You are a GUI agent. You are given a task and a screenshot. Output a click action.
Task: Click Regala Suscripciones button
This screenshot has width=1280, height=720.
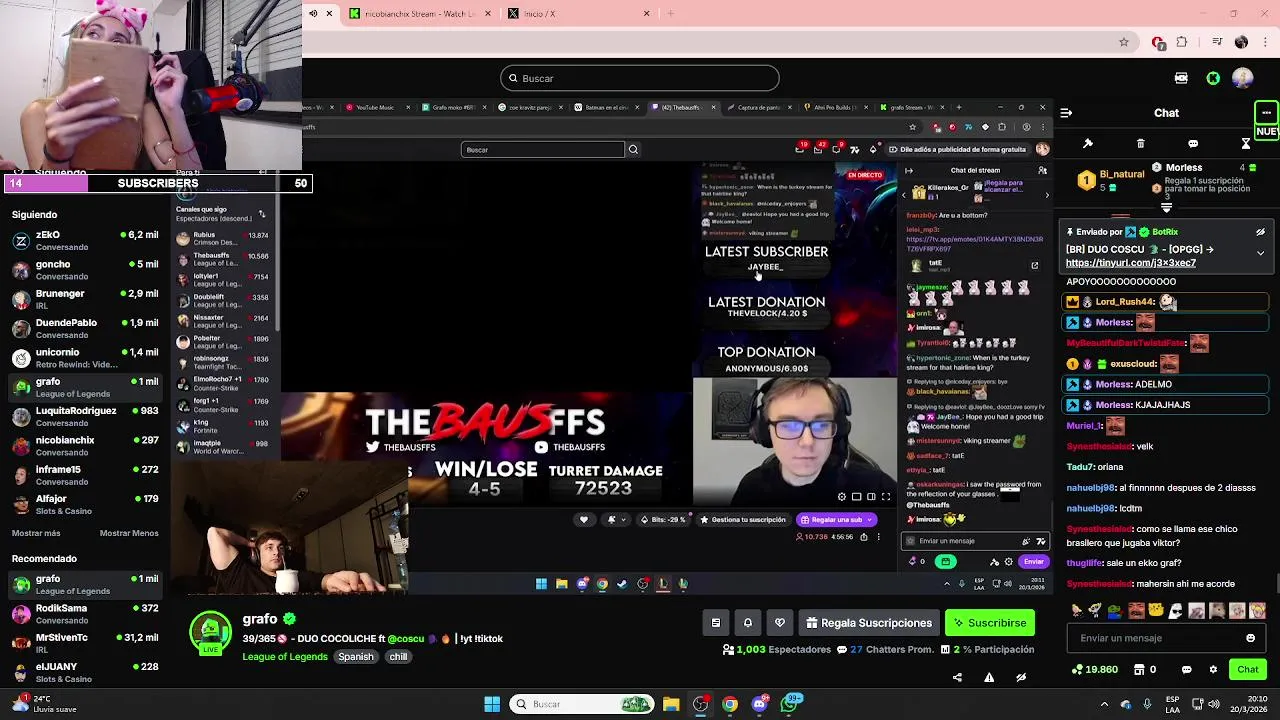point(868,623)
